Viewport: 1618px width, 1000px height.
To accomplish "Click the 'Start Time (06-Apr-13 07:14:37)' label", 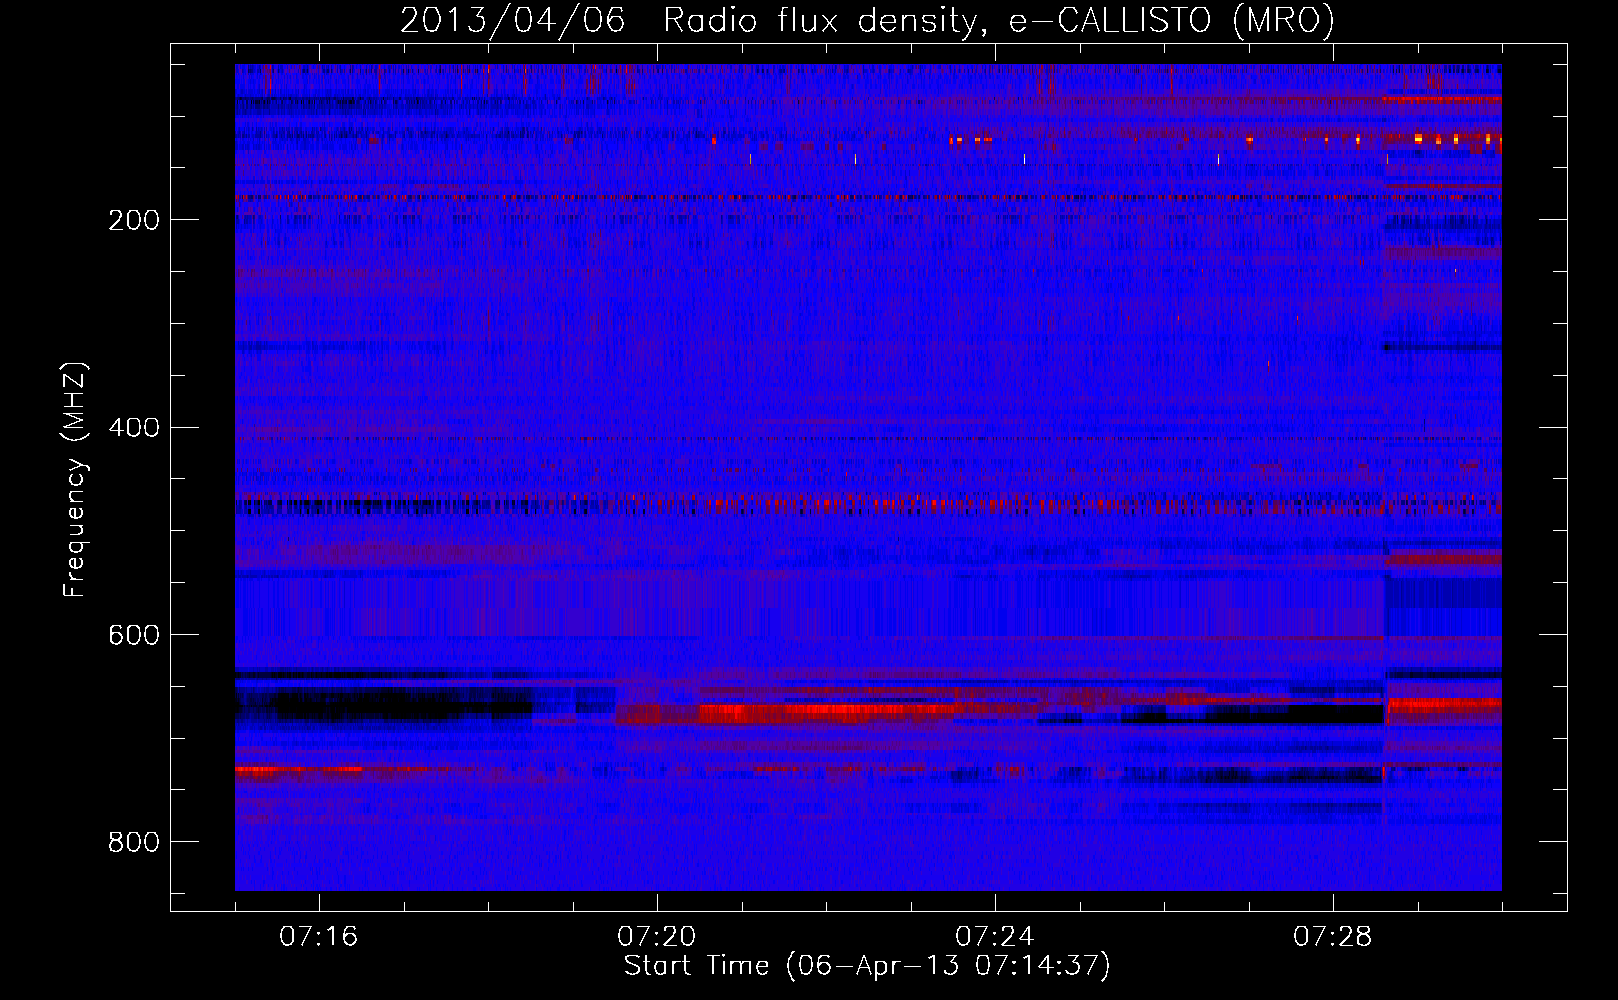I will tap(867, 966).
